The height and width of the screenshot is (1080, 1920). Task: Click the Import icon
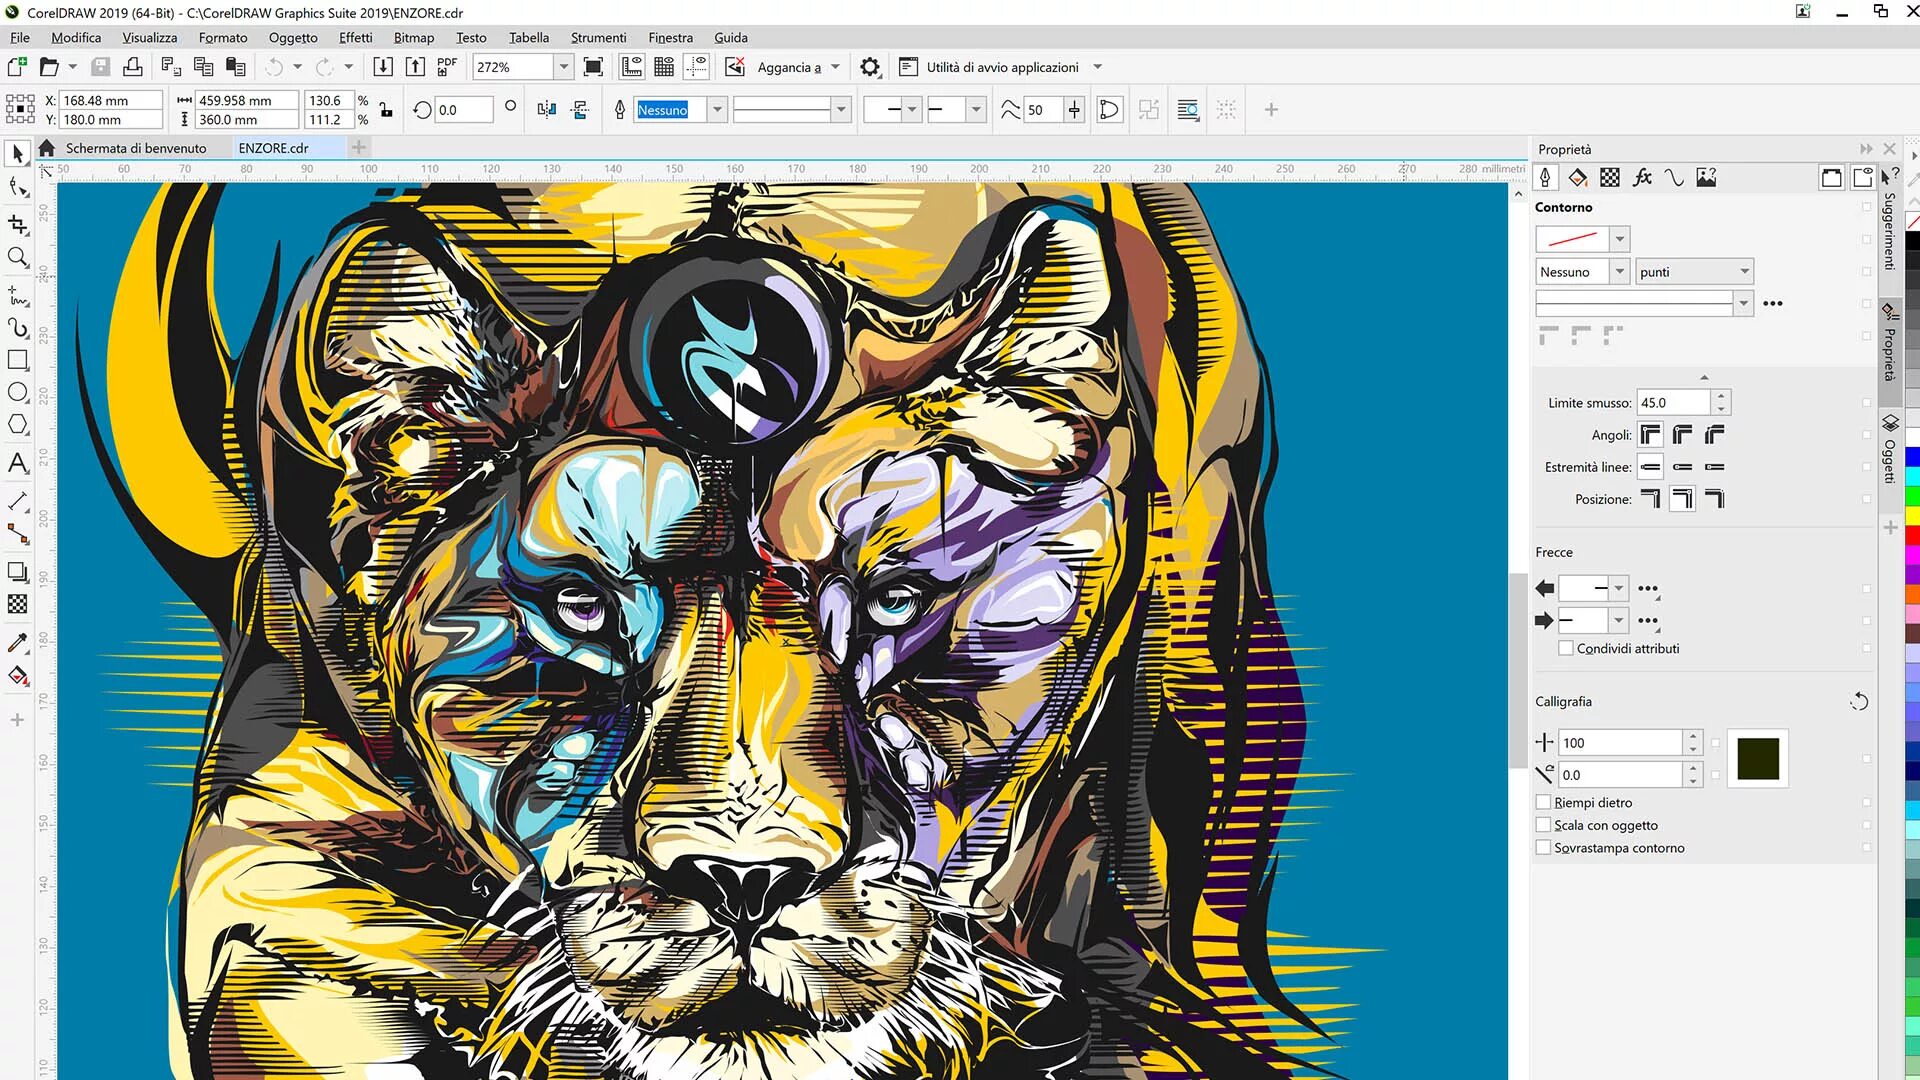[383, 67]
